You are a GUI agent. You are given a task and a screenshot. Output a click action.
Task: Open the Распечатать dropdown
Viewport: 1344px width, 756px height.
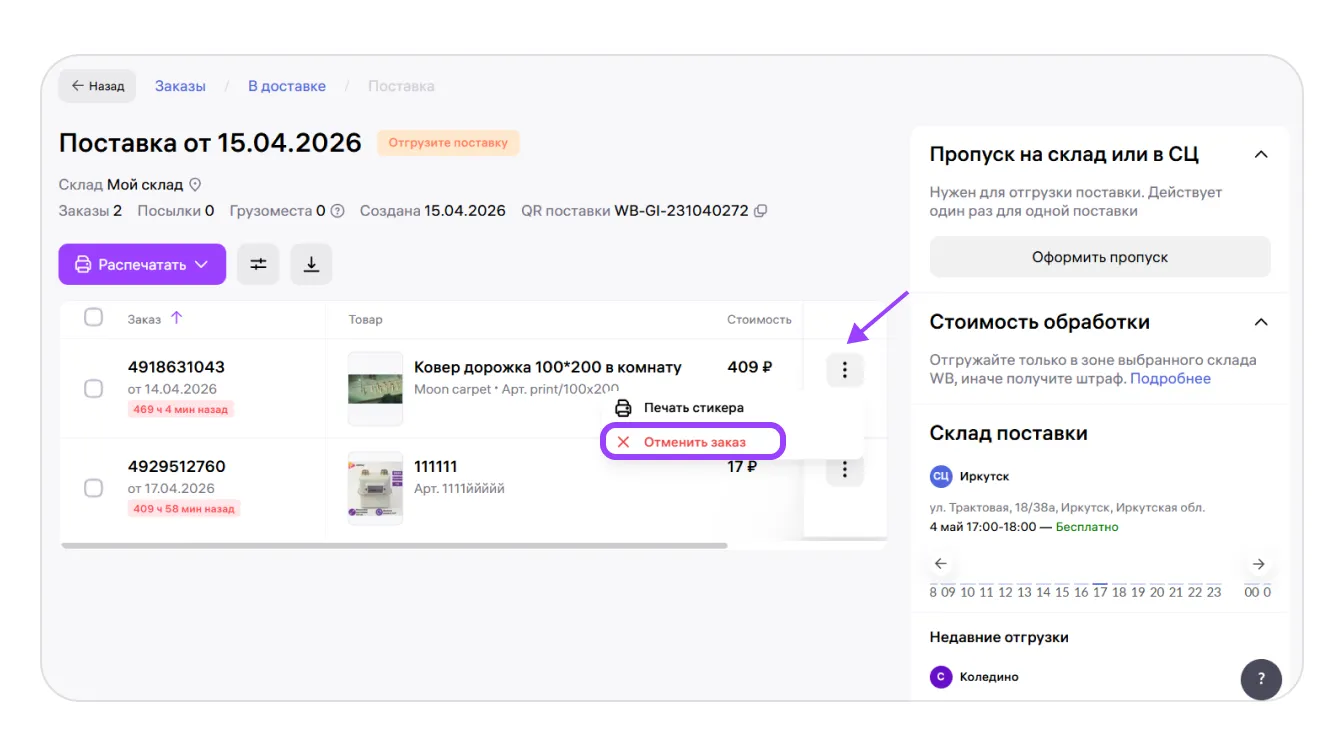tap(142, 264)
